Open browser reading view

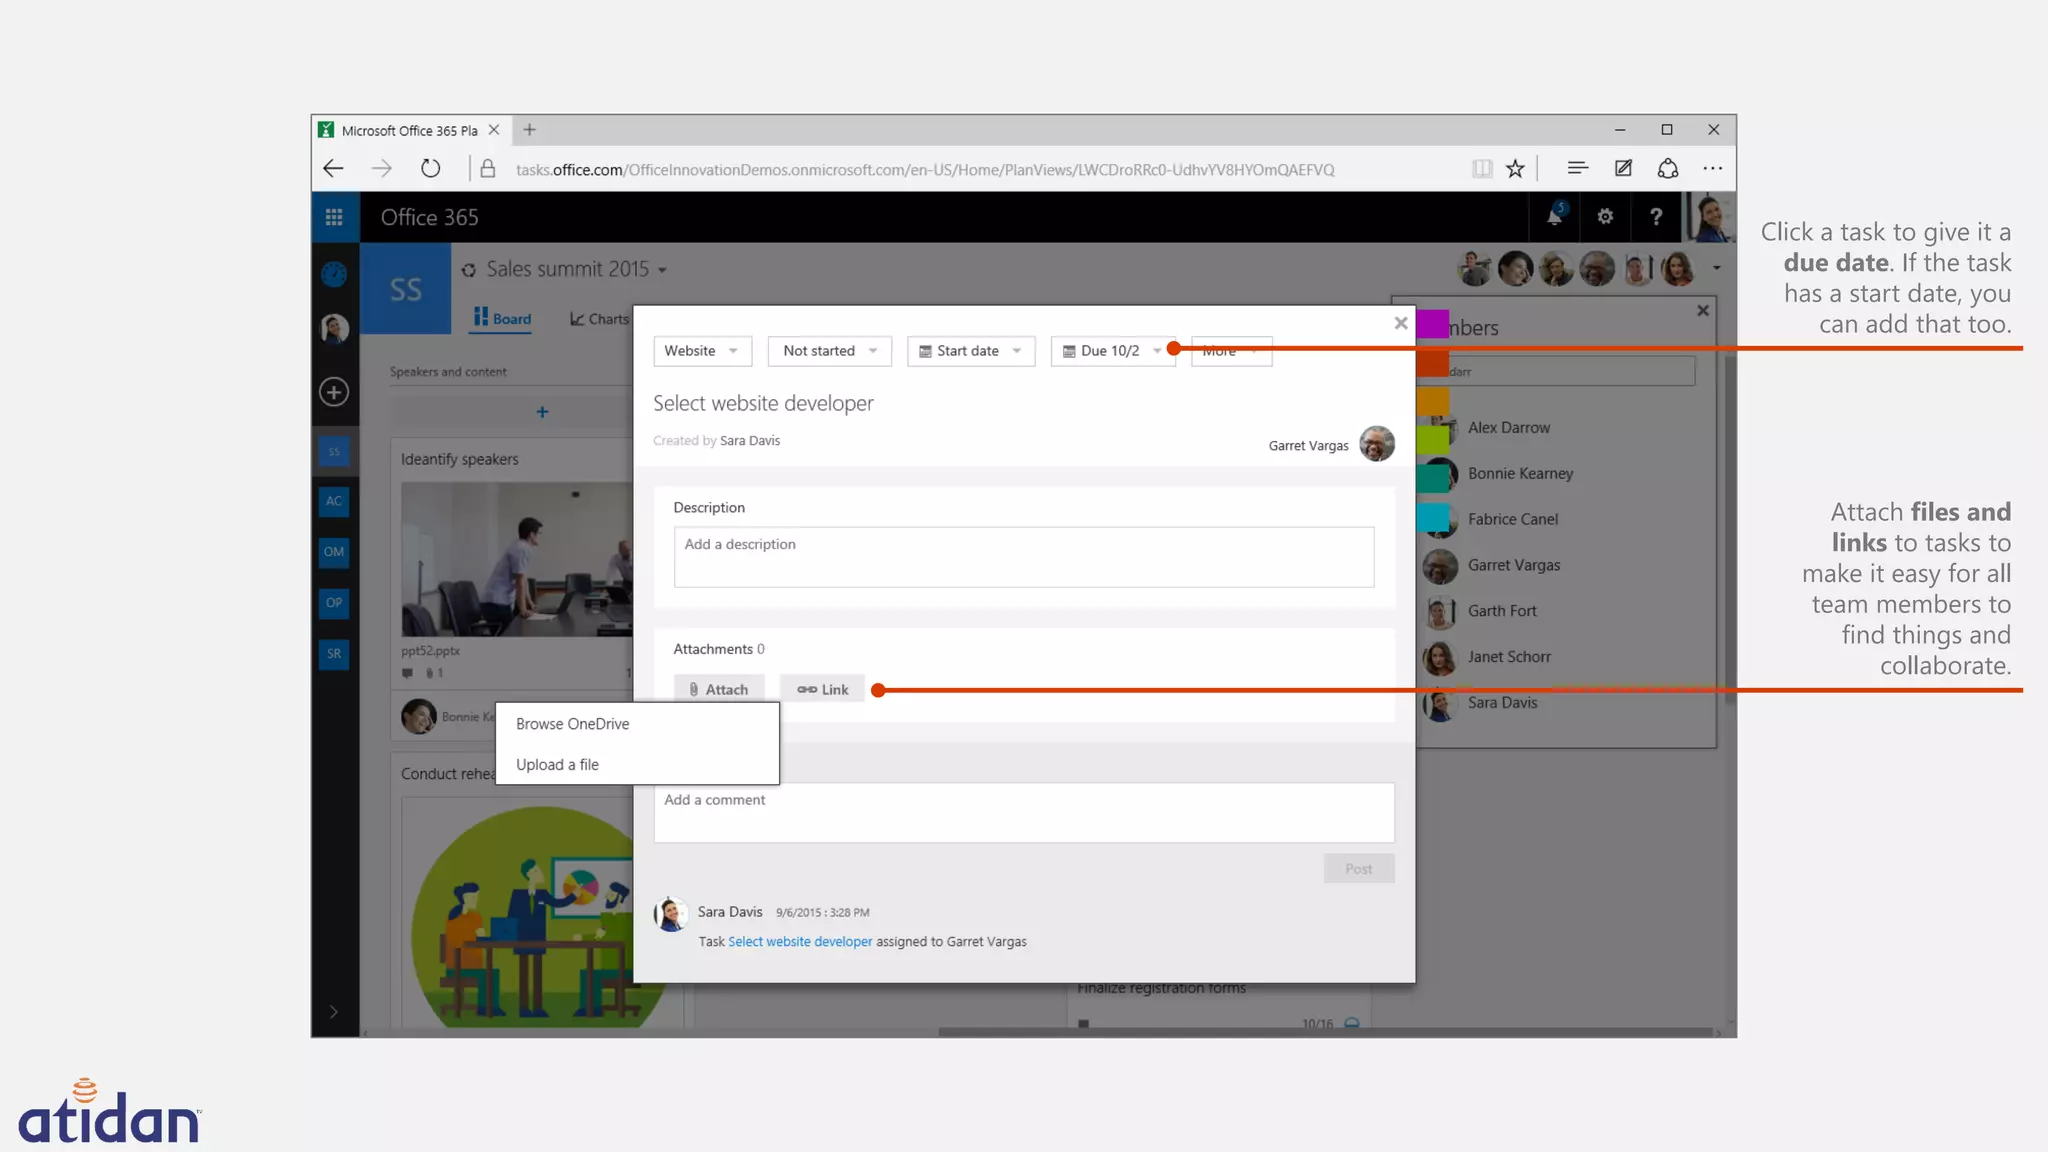[1482, 169]
